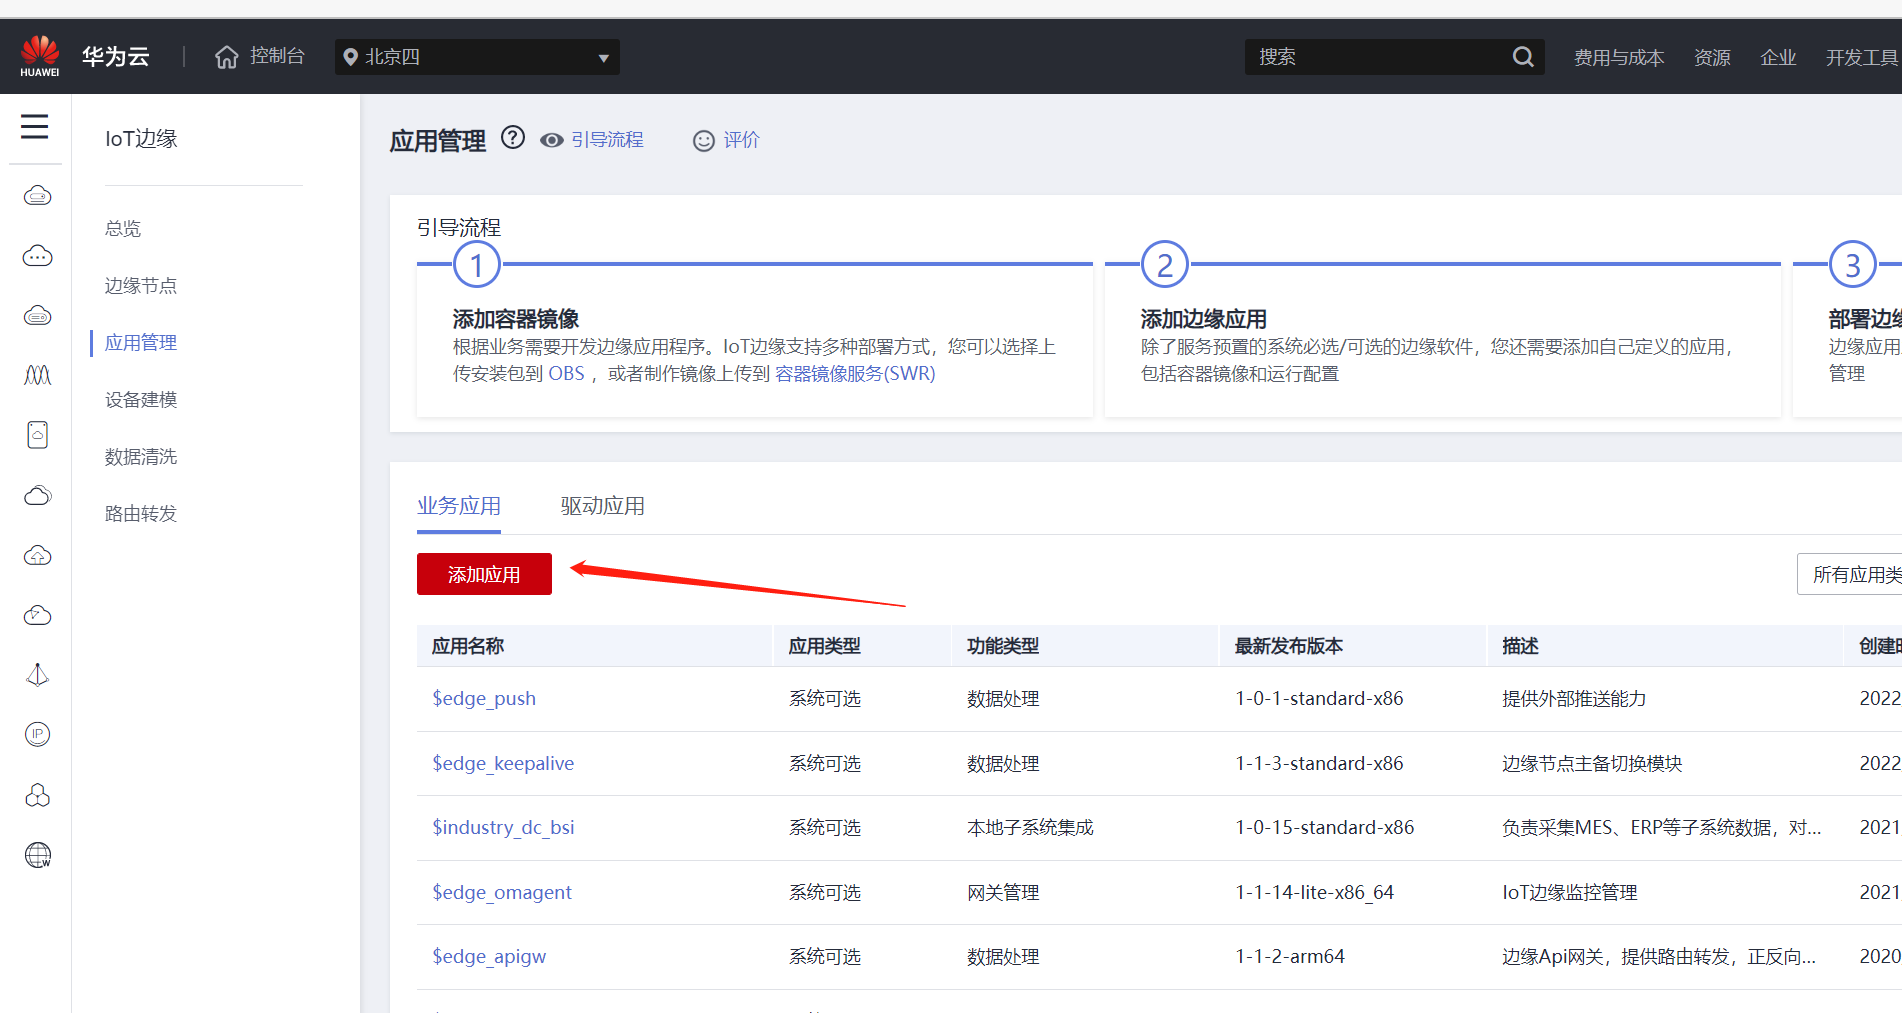Click the smiley 评价 icon
The image size is (1902, 1013).
[704, 141]
